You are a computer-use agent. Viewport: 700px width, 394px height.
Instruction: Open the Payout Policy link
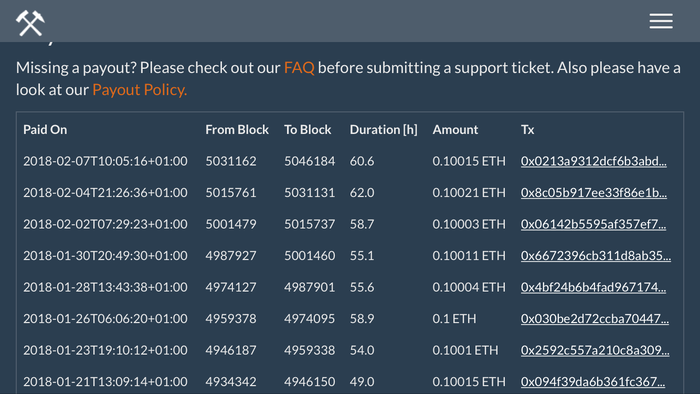click(140, 90)
